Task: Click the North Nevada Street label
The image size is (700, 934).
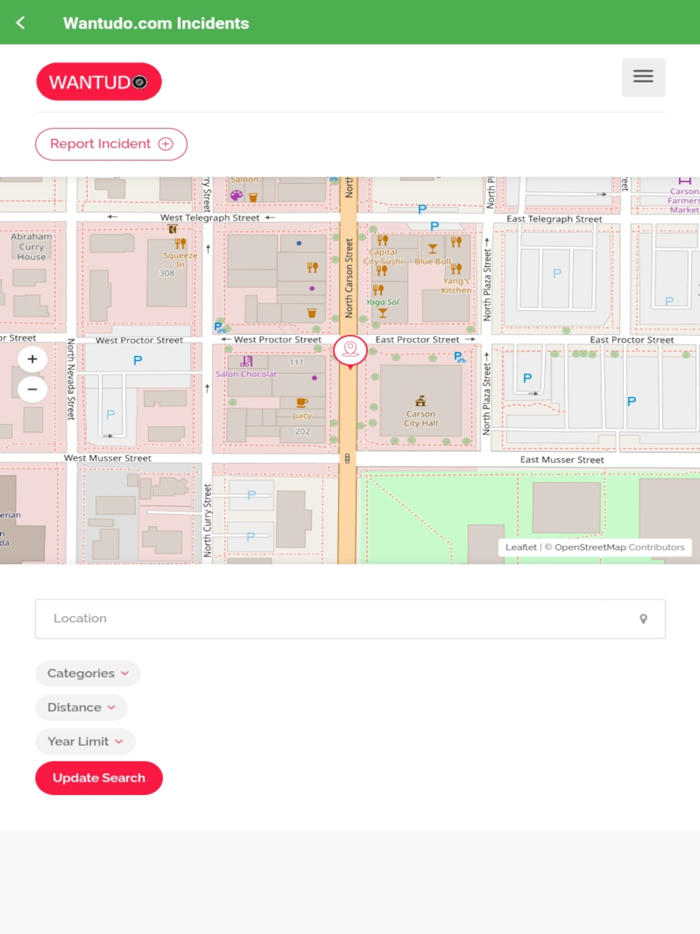Action: tap(71, 379)
